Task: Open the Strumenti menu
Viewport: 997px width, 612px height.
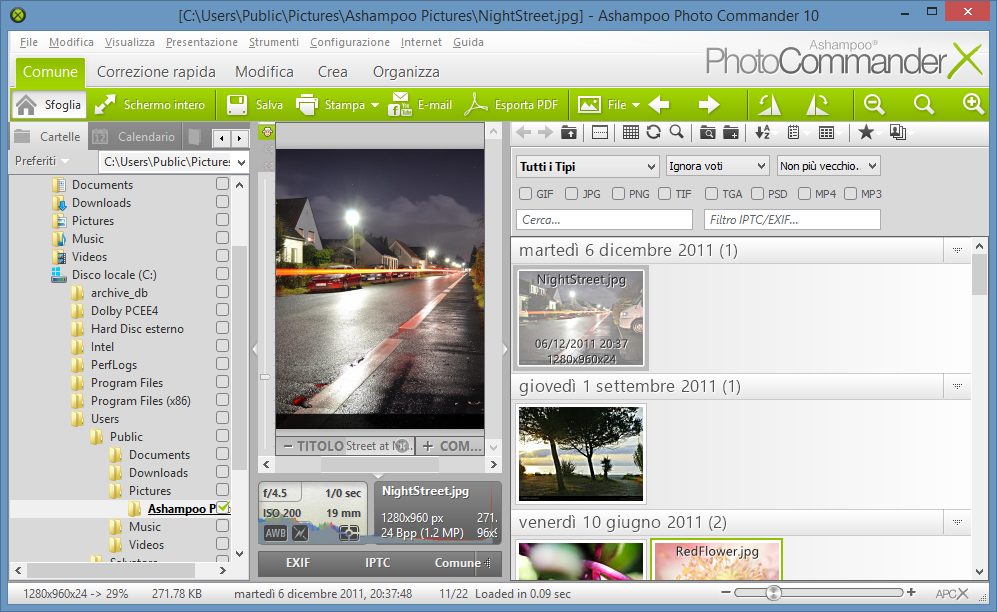Action: click(273, 42)
